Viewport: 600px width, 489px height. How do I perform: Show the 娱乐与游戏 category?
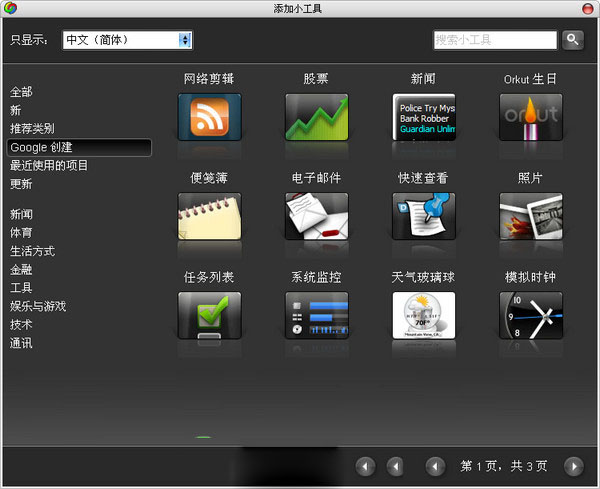point(38,306)
